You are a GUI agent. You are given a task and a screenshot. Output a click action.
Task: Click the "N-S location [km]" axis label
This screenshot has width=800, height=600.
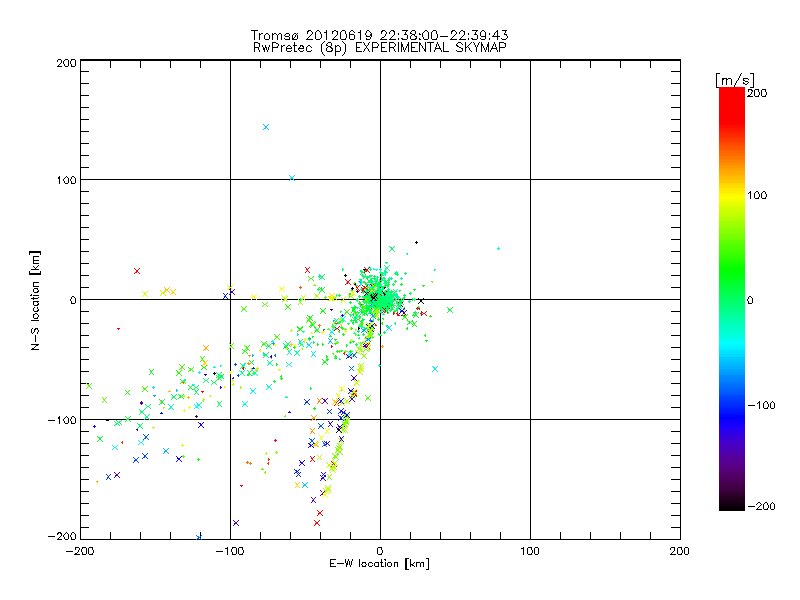pyautogui.click(x=35, y=301)
